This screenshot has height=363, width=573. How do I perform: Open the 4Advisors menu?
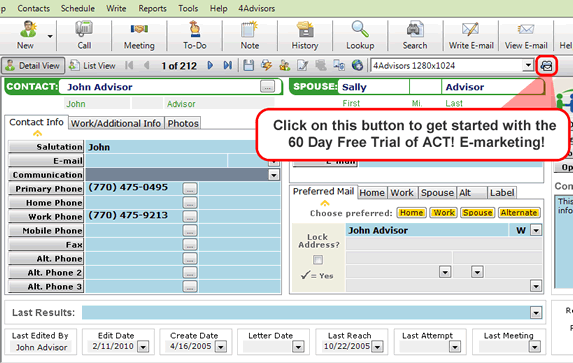coord(257,8)
